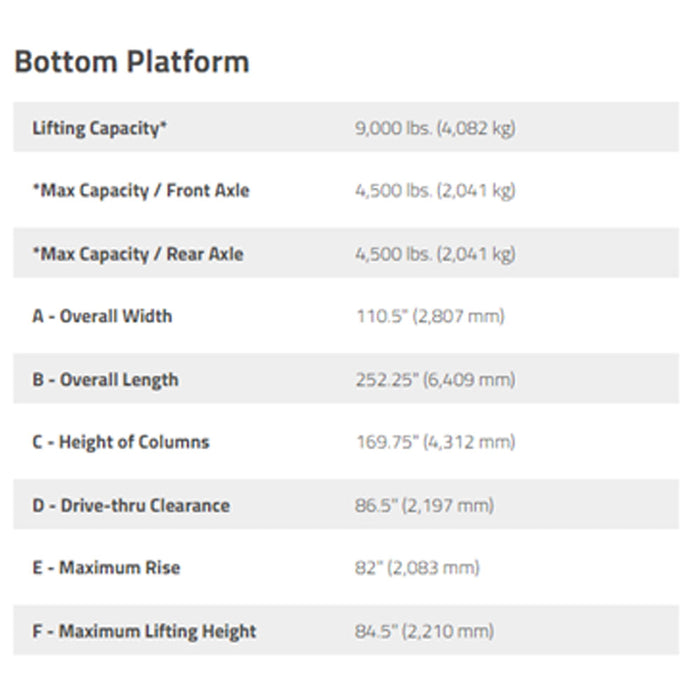700x700 pixels.
Task: Select the B - Overall Length label
Action: click(105, 380)
